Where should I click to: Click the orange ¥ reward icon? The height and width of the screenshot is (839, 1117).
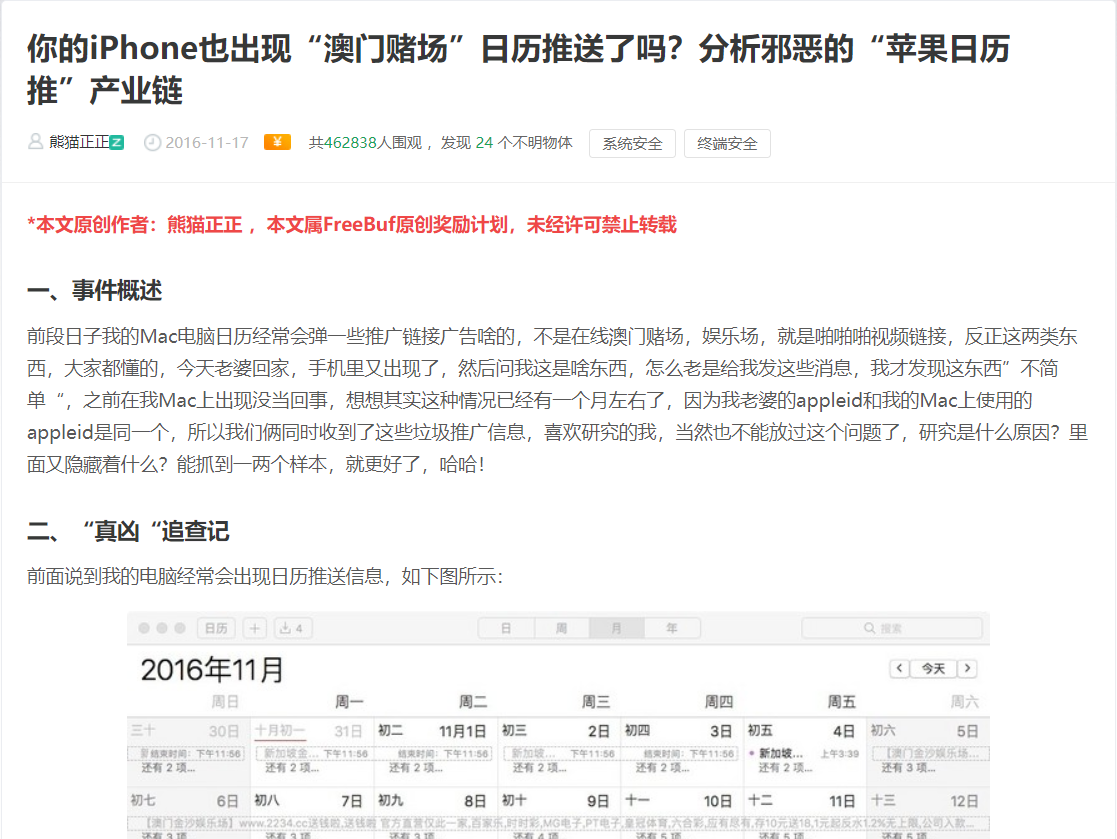pos(277,142)
